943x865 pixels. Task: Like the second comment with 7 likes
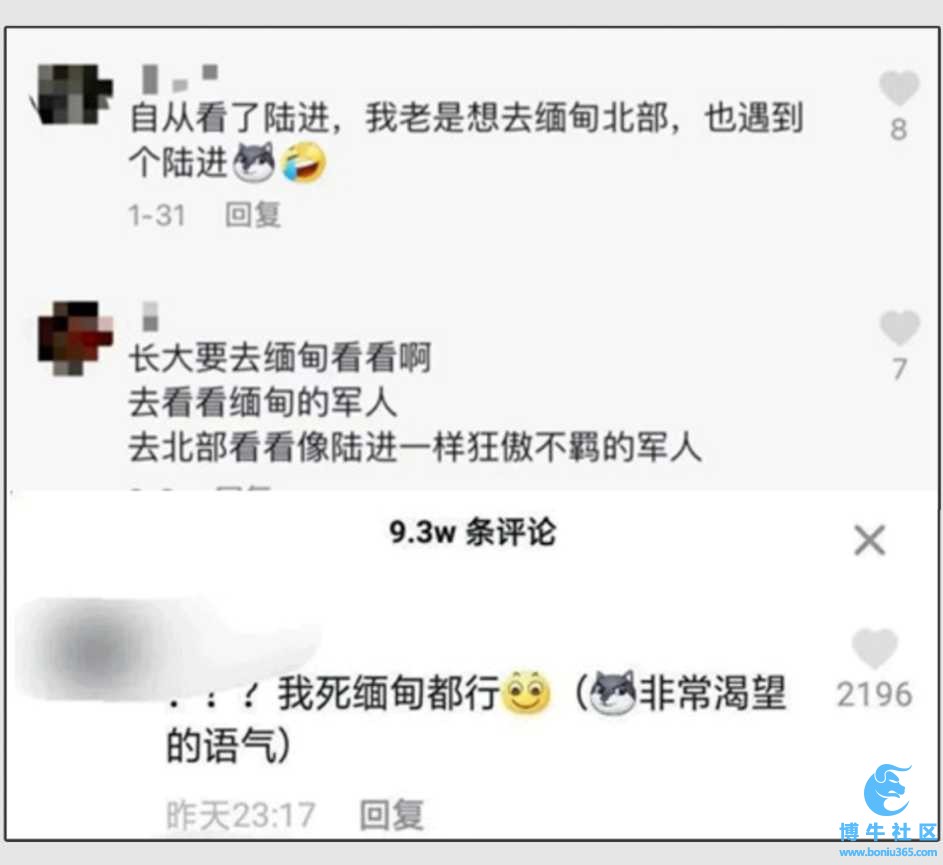click(x=899, y=328)
